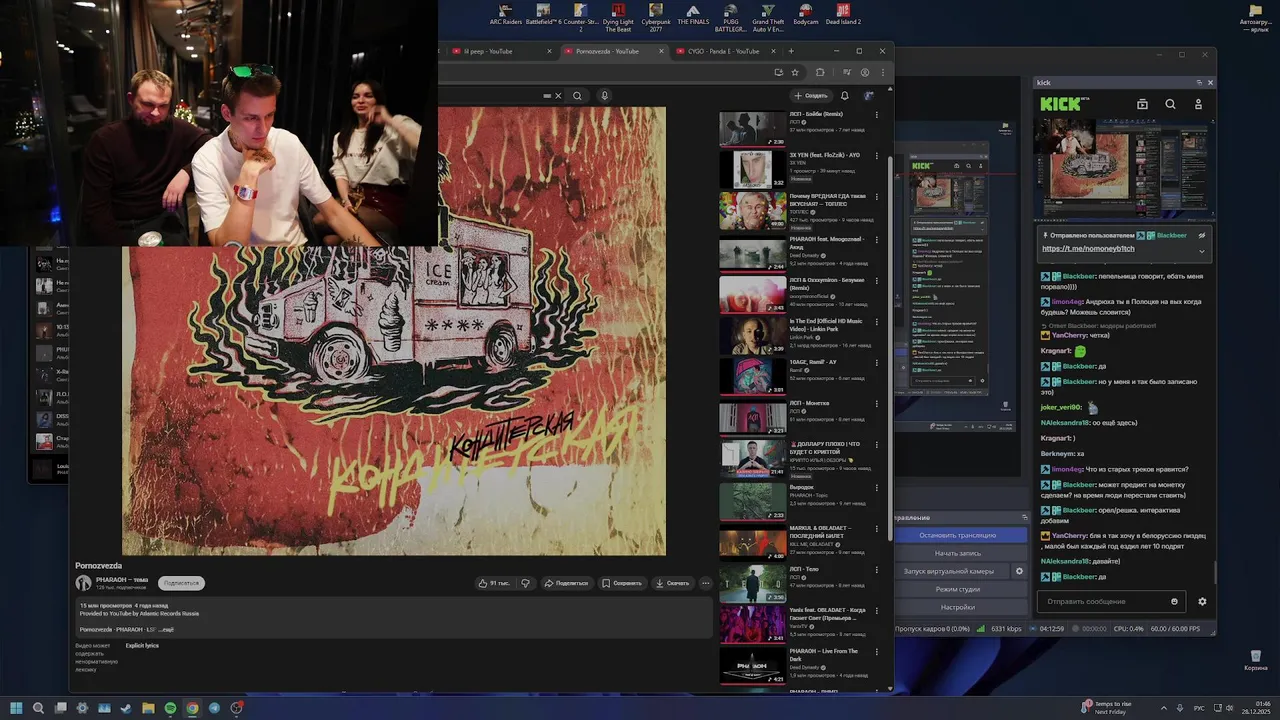Enable Studio Mode in OBS (Режим студии)

click(x=957, y=589)
